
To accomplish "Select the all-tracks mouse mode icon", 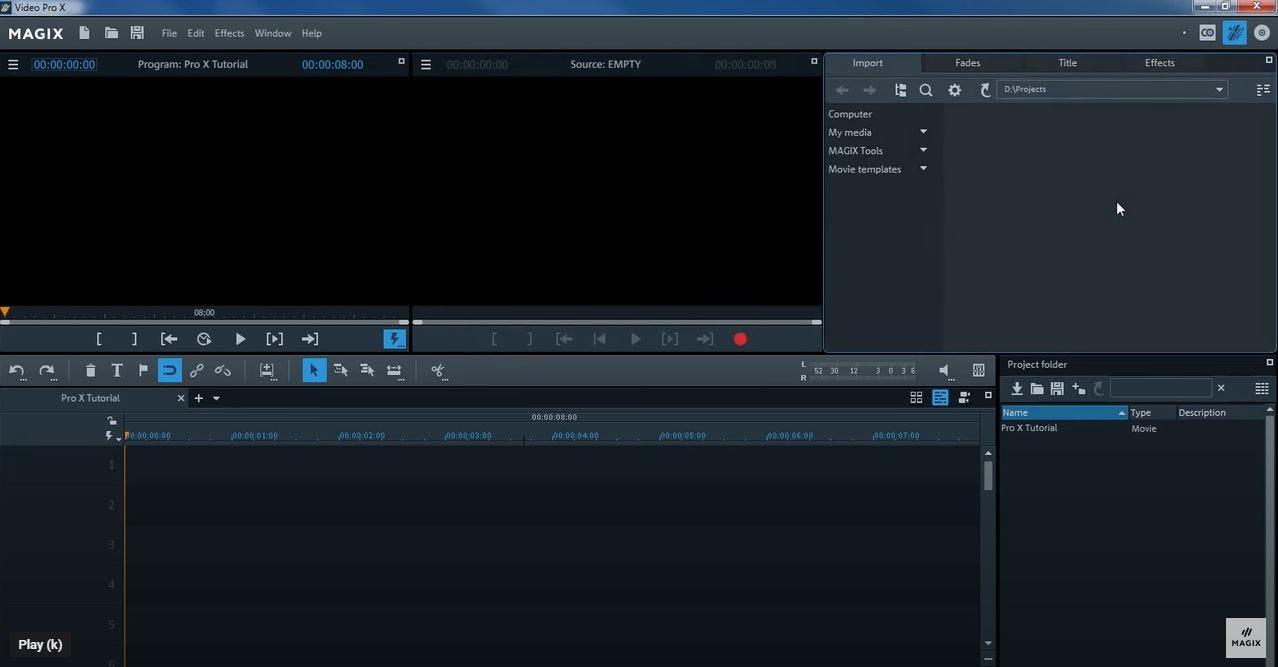I will click(x=367, y=370).
